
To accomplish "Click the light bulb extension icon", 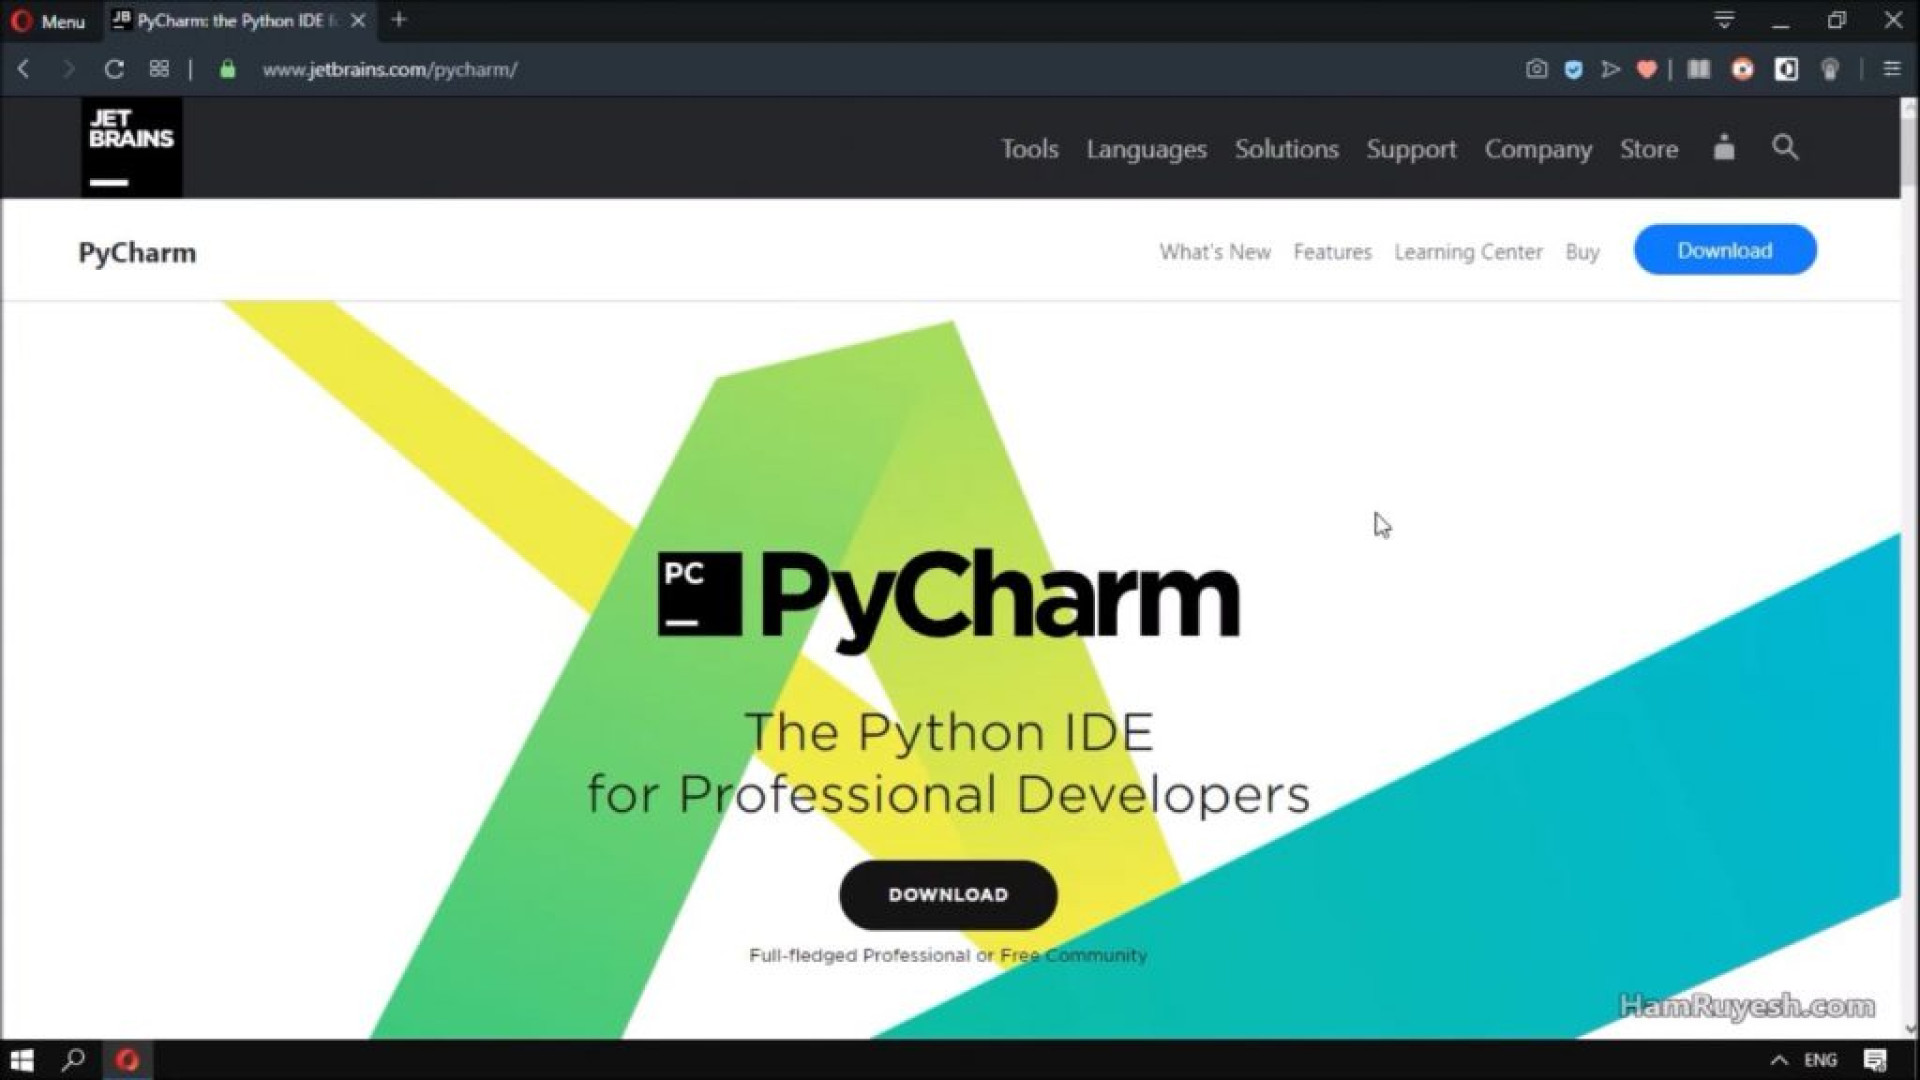I will [1830, 69].
